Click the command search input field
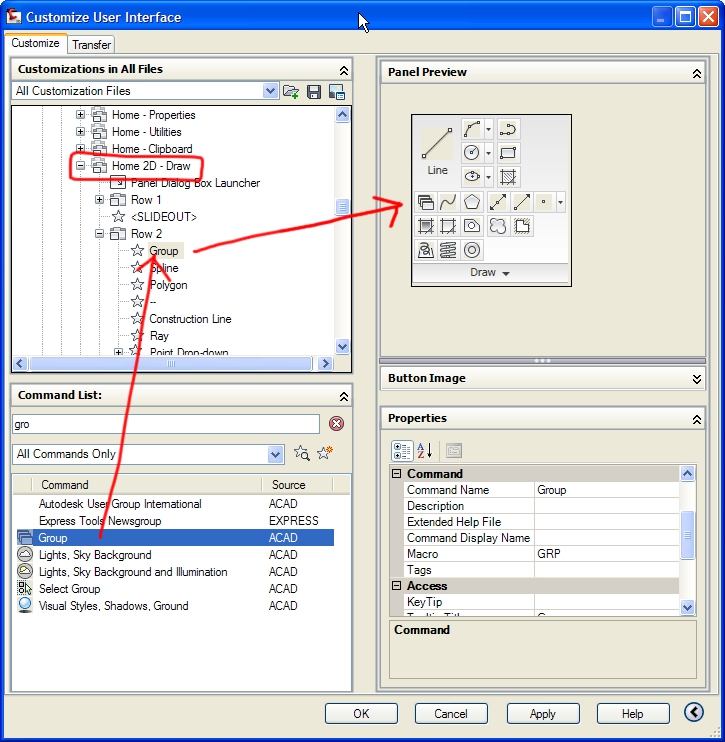 (x=165, y=424)
